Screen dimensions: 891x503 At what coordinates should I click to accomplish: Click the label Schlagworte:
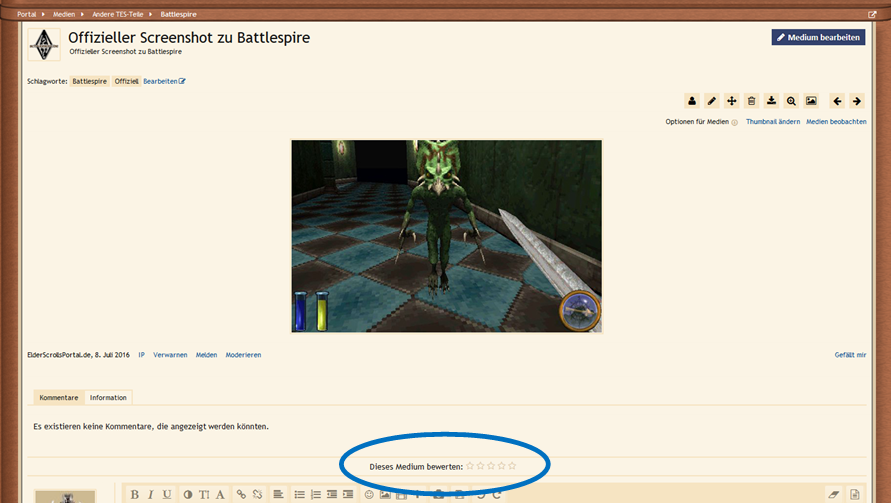pos(47,81)
